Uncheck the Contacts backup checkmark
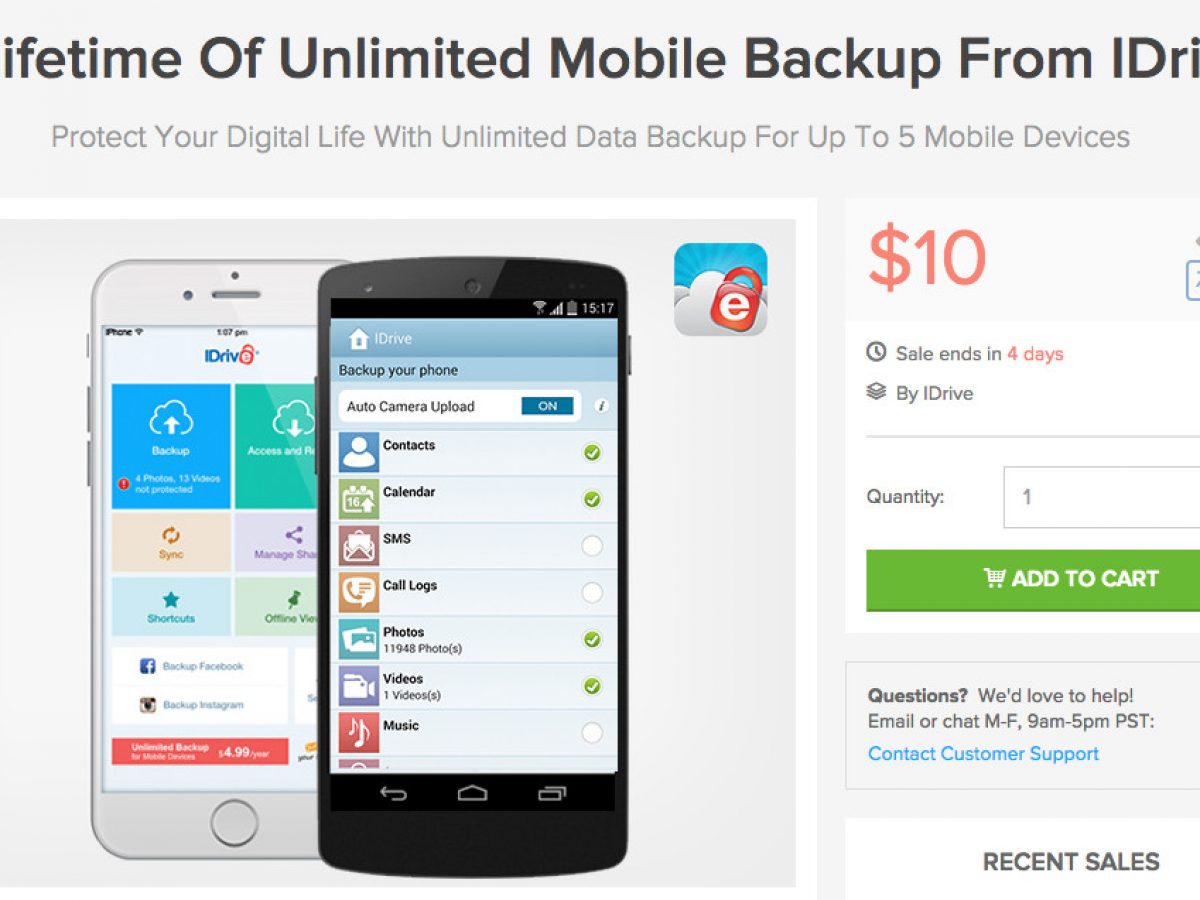Viewport: 1200px width, 900px height. coord(592,452)
